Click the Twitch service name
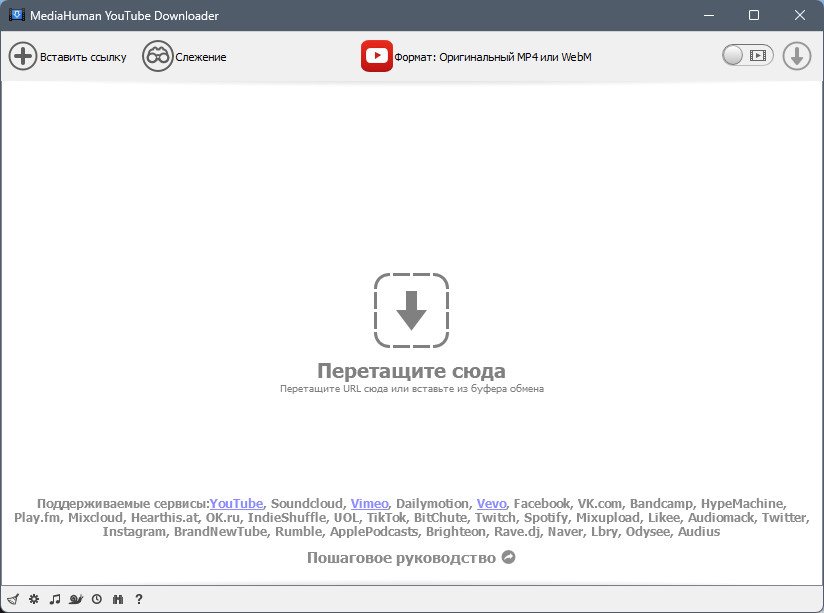The height and width of the screenshot is (613, 824). (x=495, y=518)
